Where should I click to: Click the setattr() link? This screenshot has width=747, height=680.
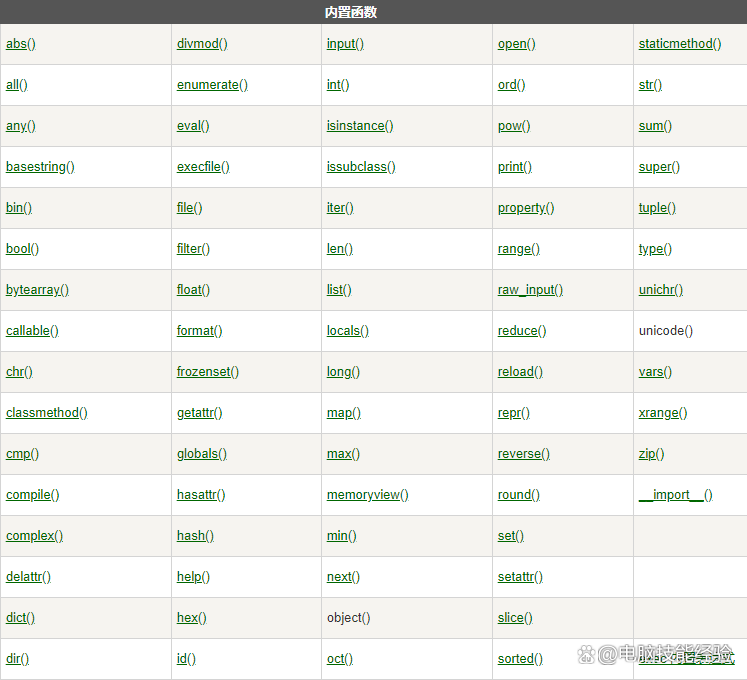(x=520, y=577)
